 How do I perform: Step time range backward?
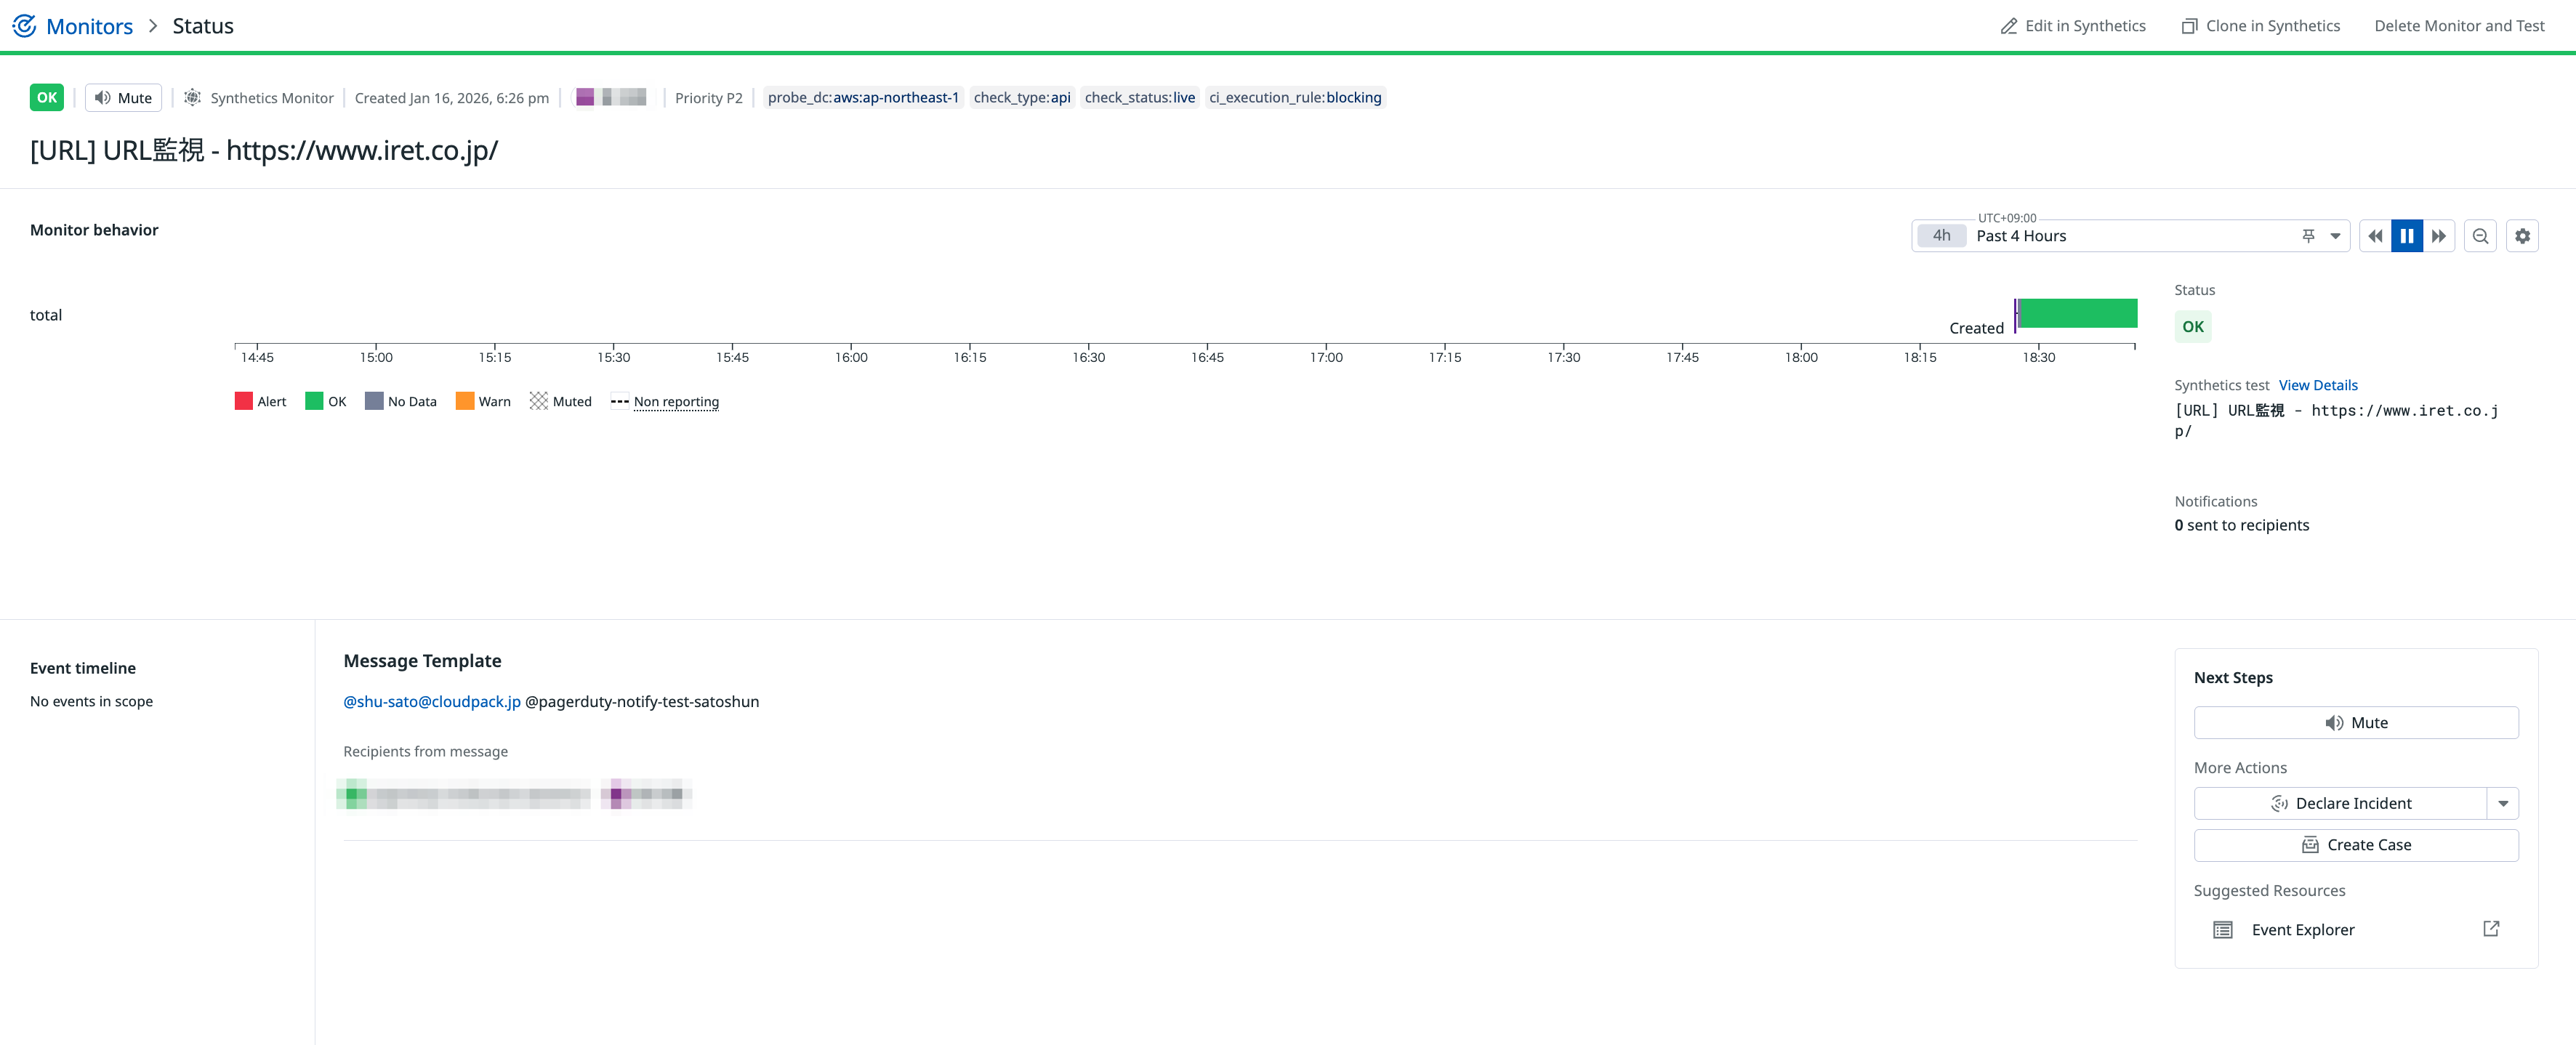pyautogui.click(x=2374, y=236)
